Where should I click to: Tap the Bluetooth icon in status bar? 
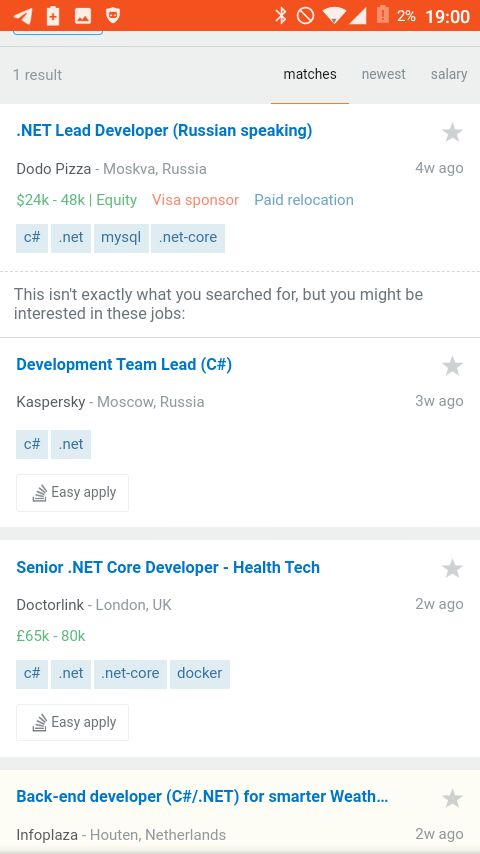tap(281, 16)
